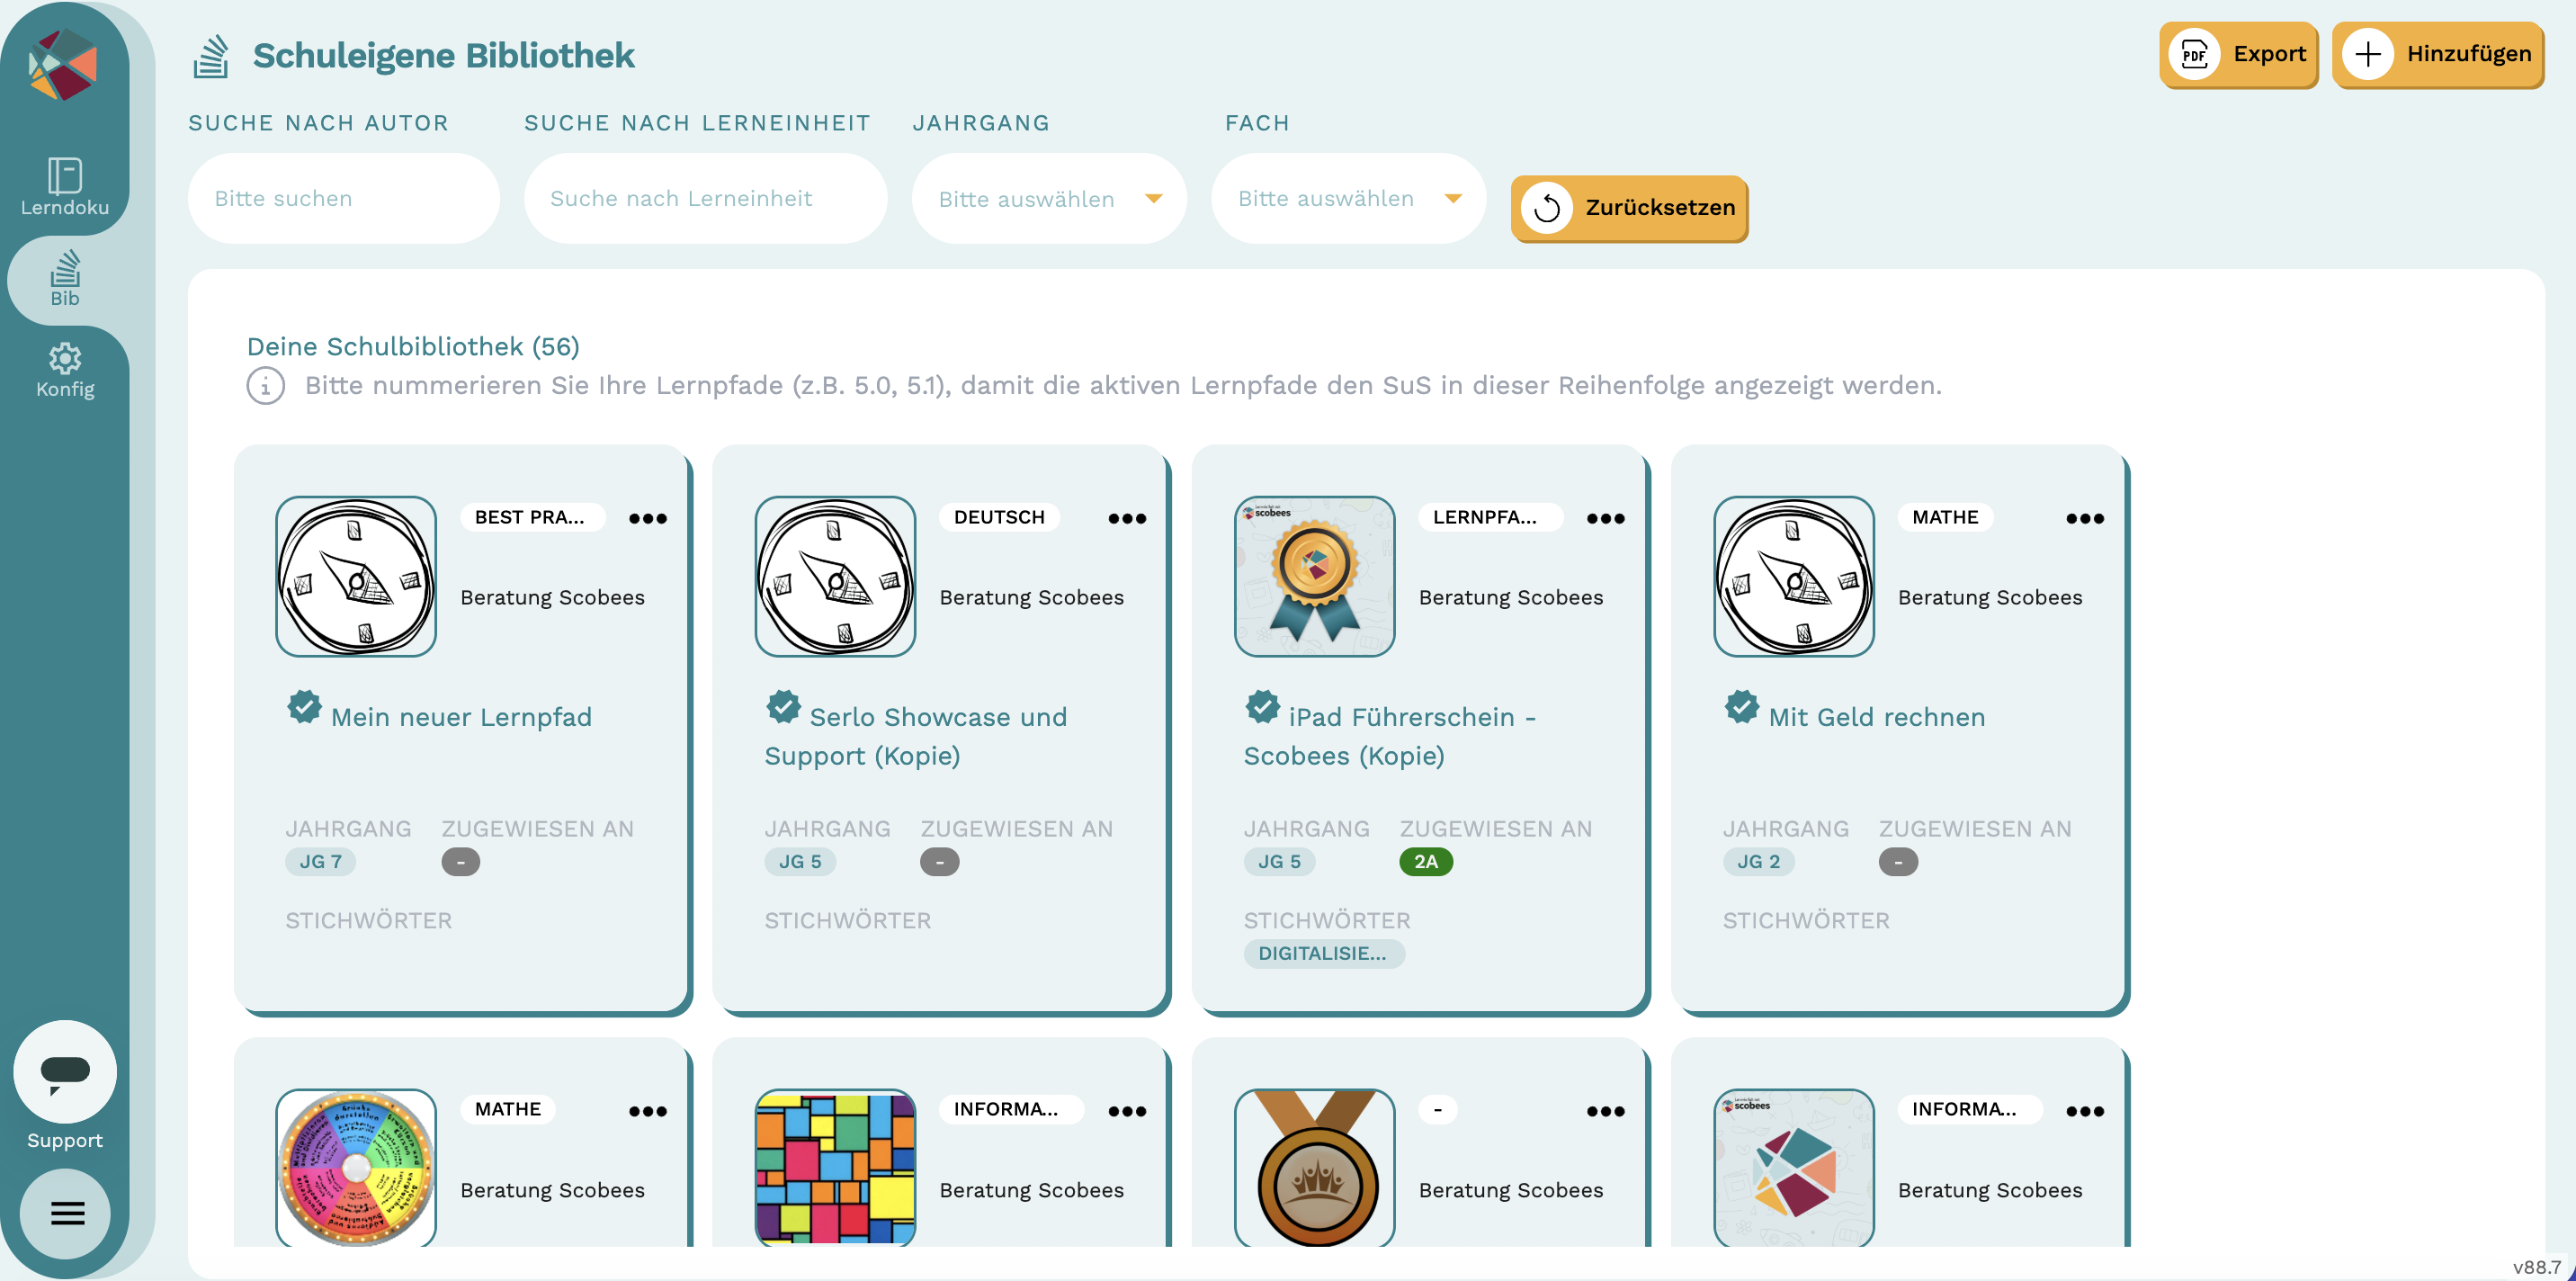Viewport: 2576px width, 1281px height.
Task: Click the LERNPFA... subject tag
Action: (1490, 517)
